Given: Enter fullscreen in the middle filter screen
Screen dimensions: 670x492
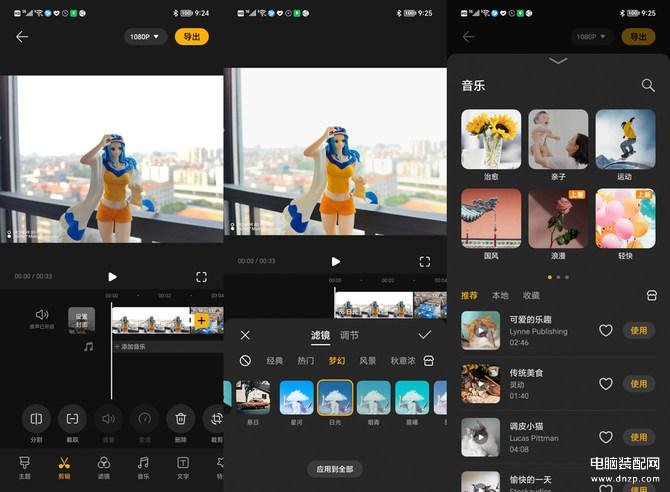Looking at the screenshot, I should tap(425, 262).
